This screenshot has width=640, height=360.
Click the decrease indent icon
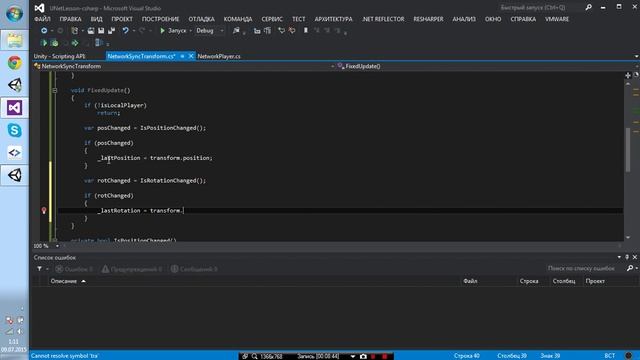257,31
